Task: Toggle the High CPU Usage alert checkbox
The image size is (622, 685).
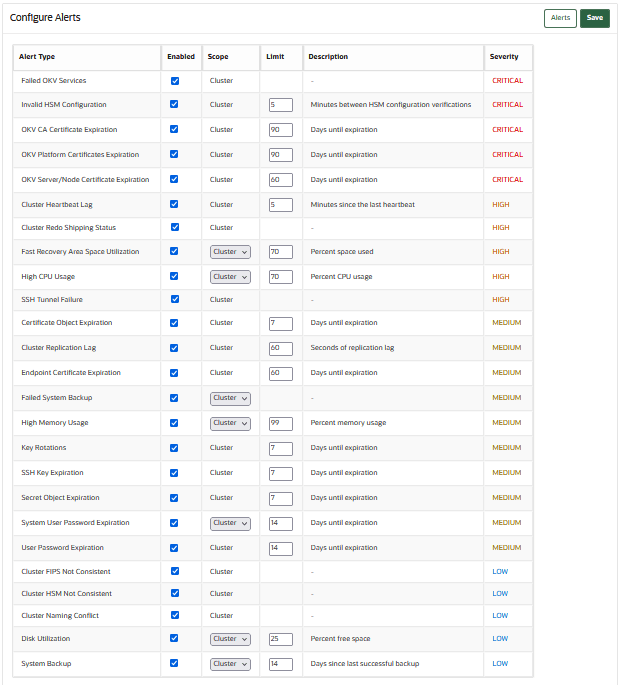Action: point(175,277)
